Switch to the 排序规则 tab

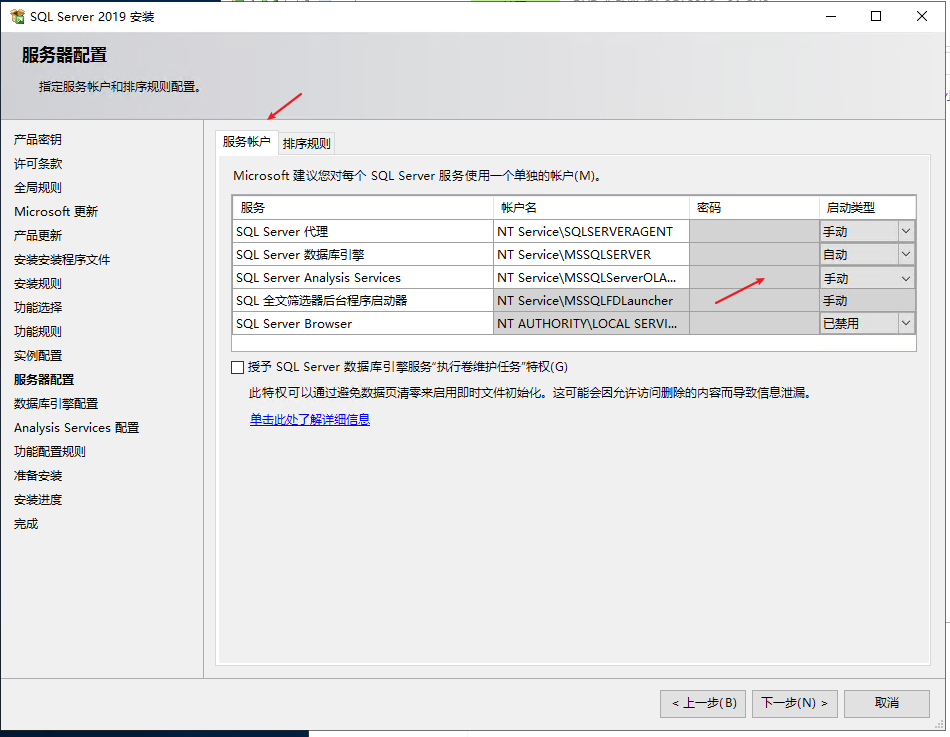click(307, 144)
